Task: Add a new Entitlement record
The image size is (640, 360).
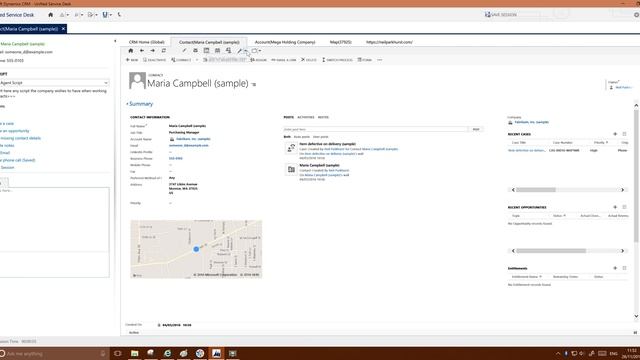Action: [x=615, y=268]
